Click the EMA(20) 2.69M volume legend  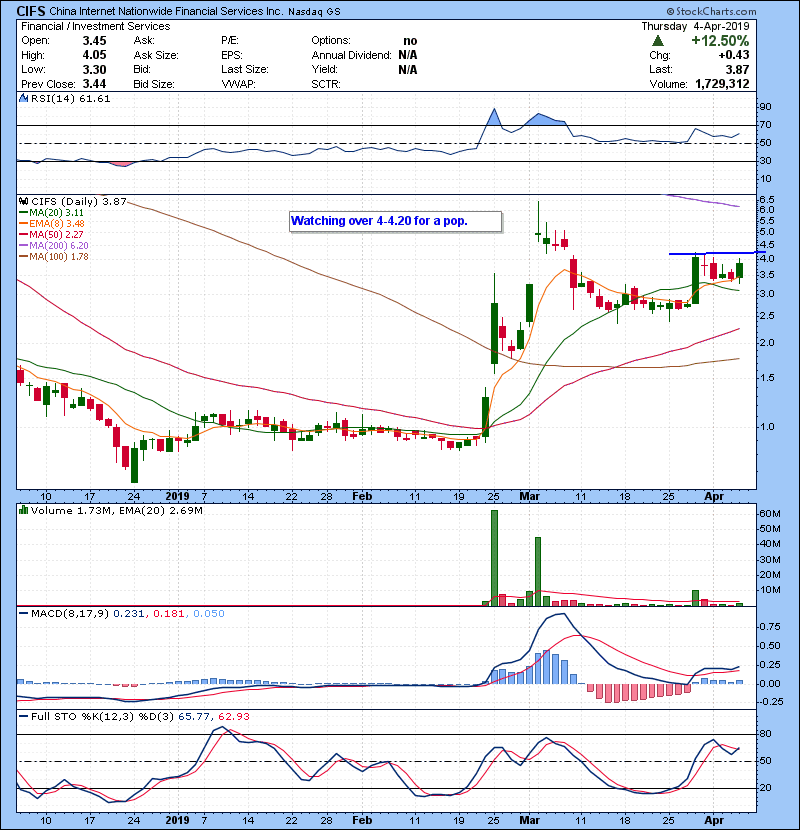(x=161, y=511)
